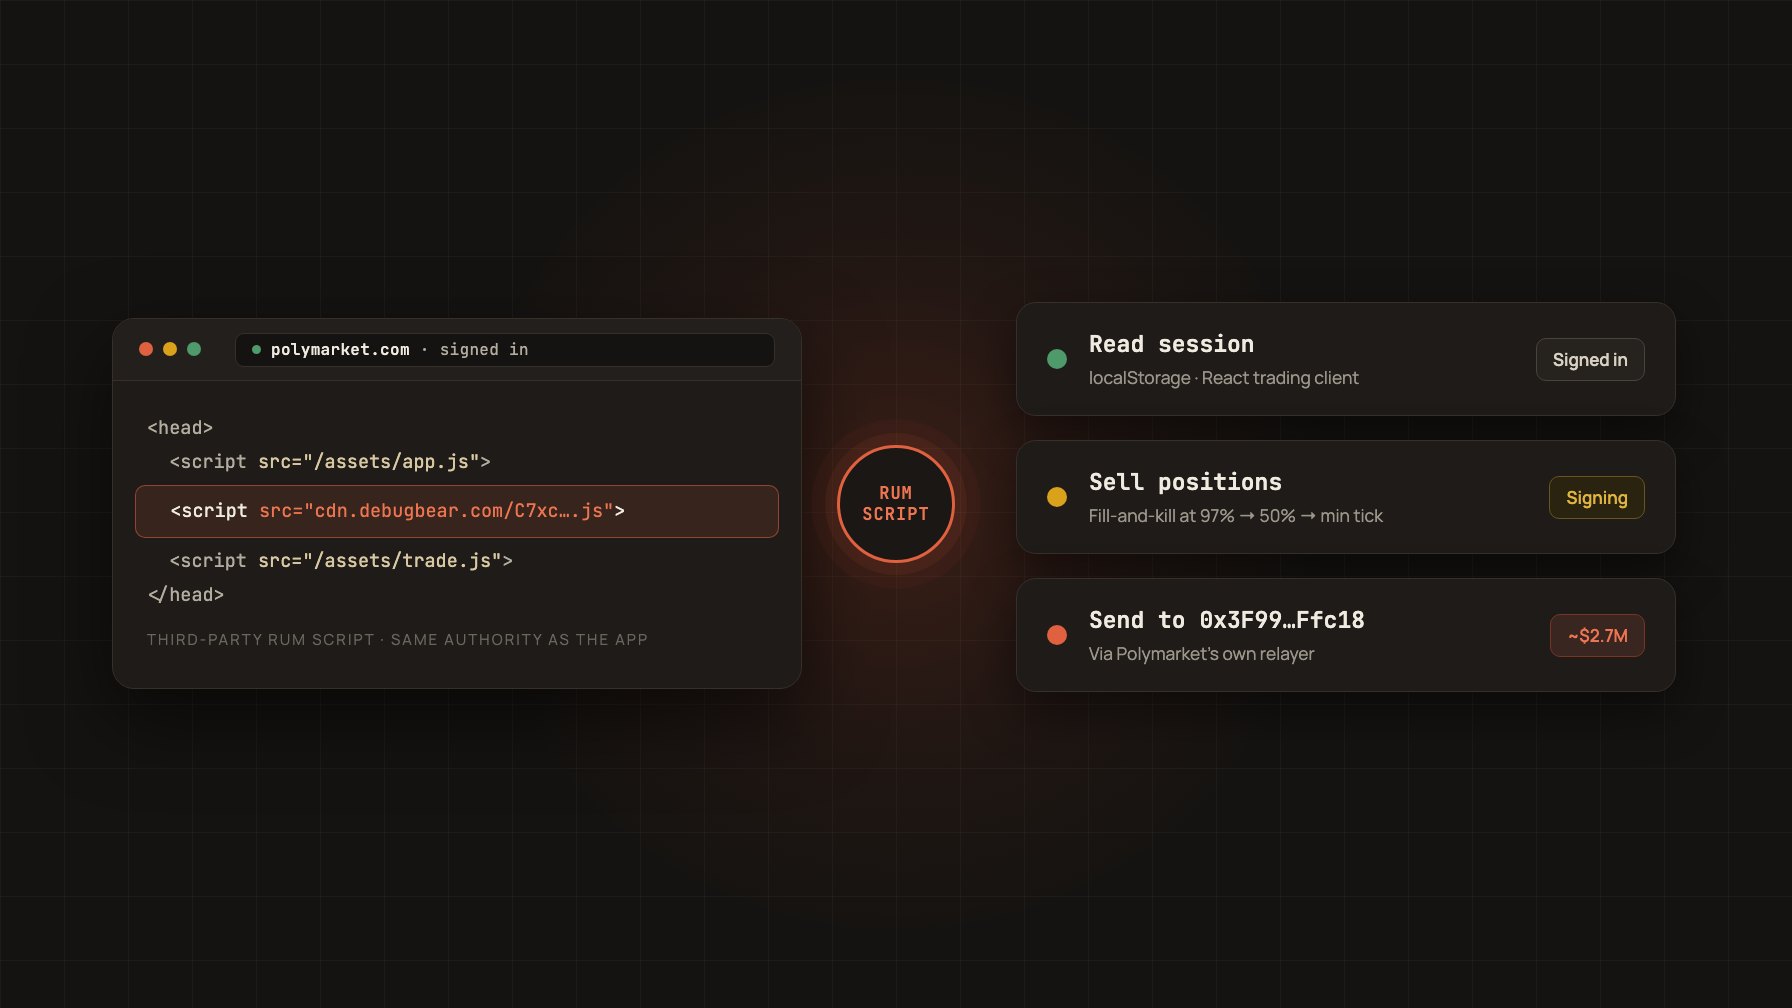This screenshot has width=1792, height=1008.
Task: Click the /assets/app.js script line
Action: coord(330,462)
